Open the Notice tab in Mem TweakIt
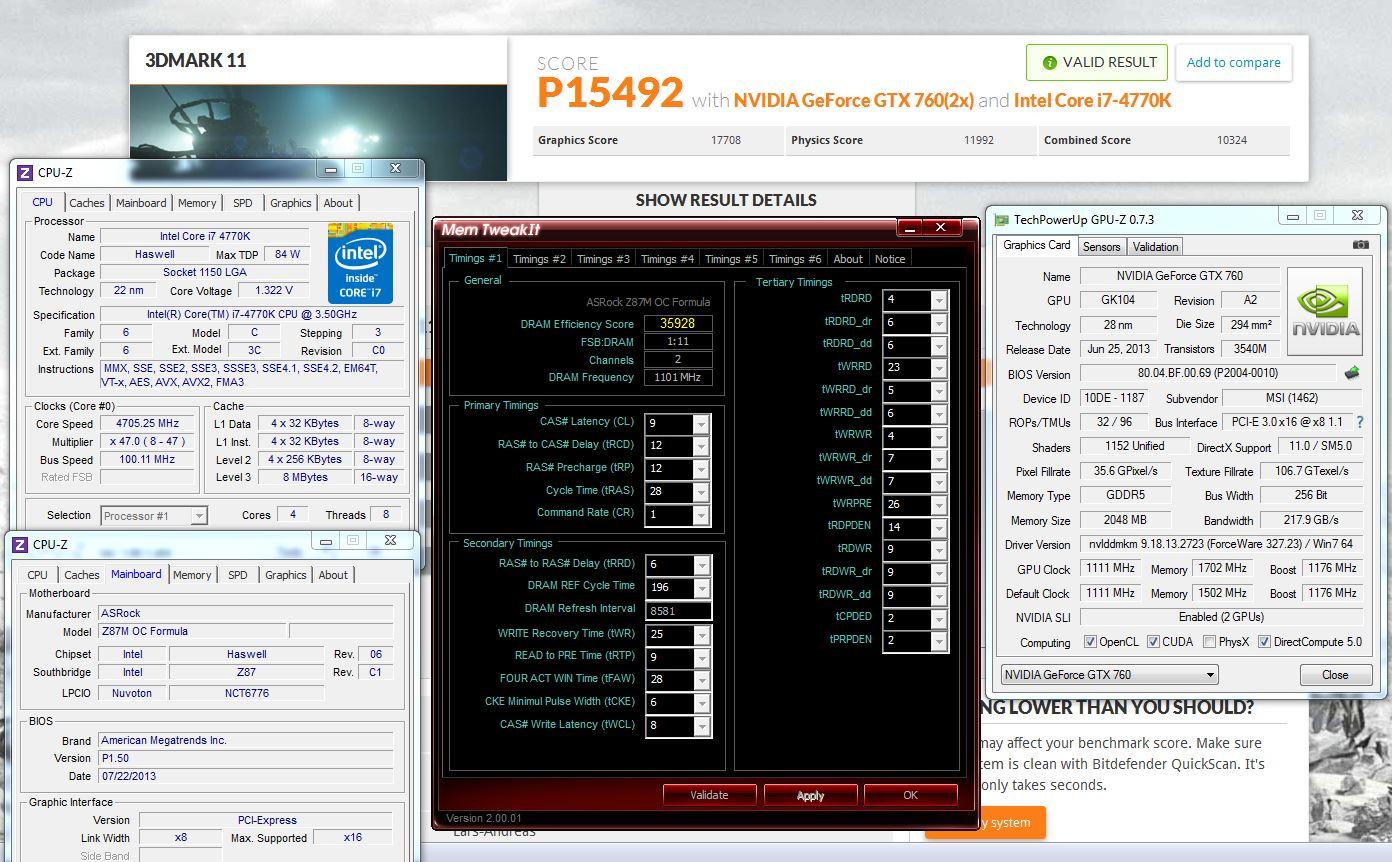The image size is (1392, 862). click(x=889, y=259)
